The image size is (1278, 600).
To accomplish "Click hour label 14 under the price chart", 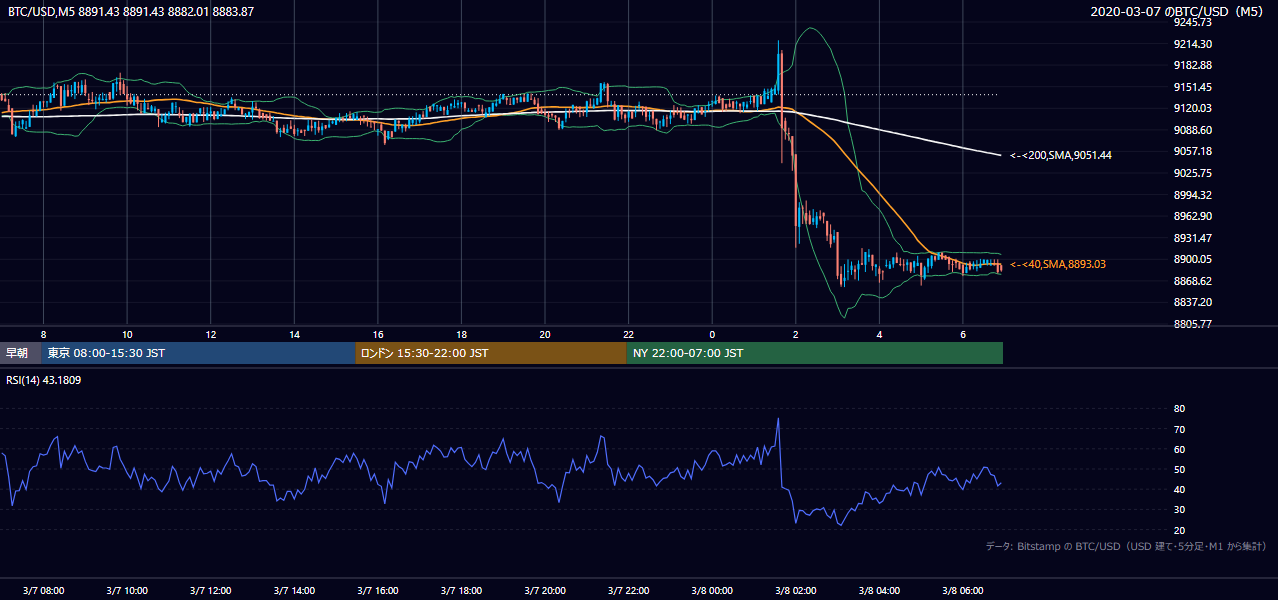I will click(294, 334).
